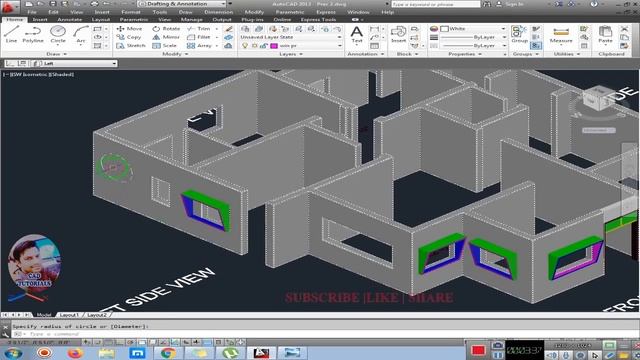
Task: Click the Paste icon
Action: 605,34
